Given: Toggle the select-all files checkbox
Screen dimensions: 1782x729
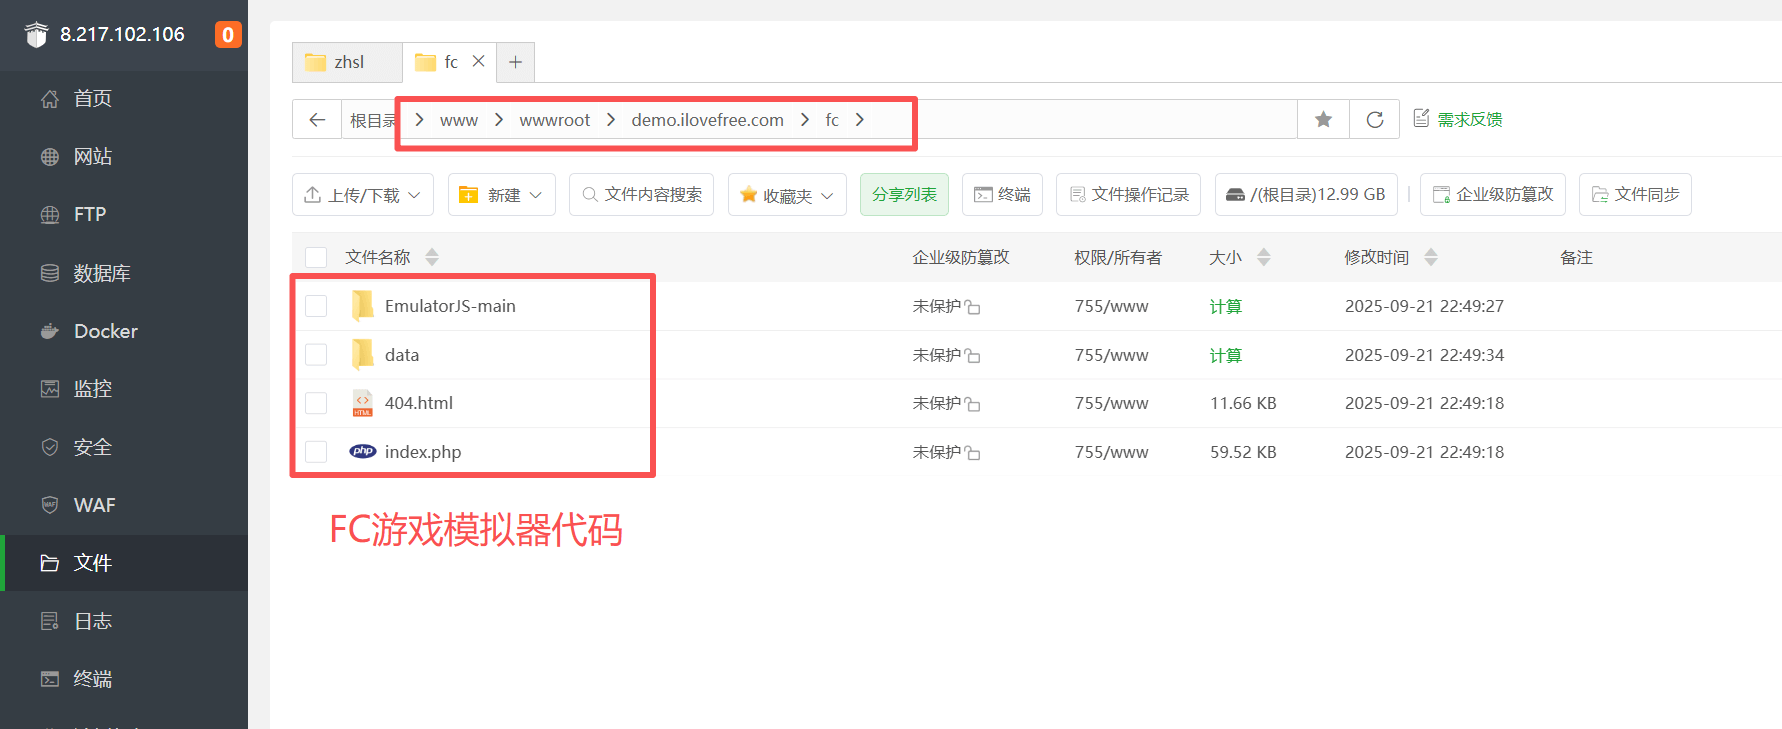Looking at the screenshot, I should (x=316, y=258).
